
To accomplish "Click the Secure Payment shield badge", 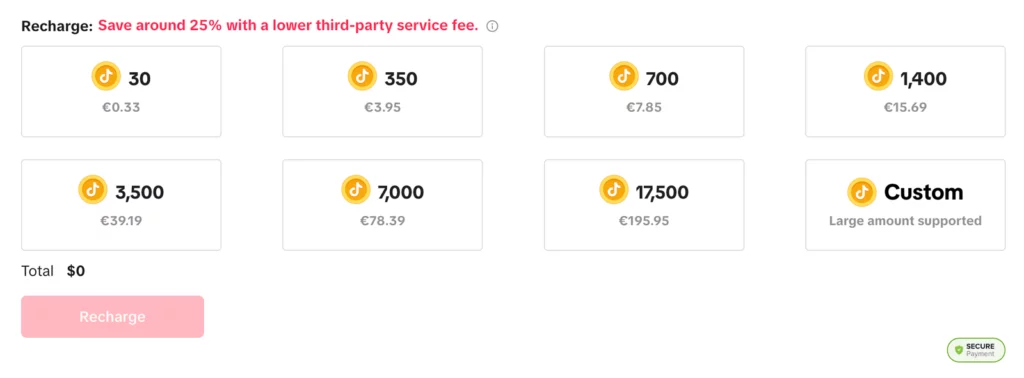I will (976, 350).
